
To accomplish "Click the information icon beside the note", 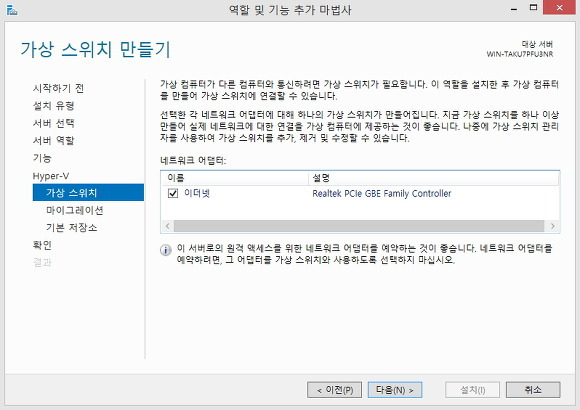I will [165, 251].
